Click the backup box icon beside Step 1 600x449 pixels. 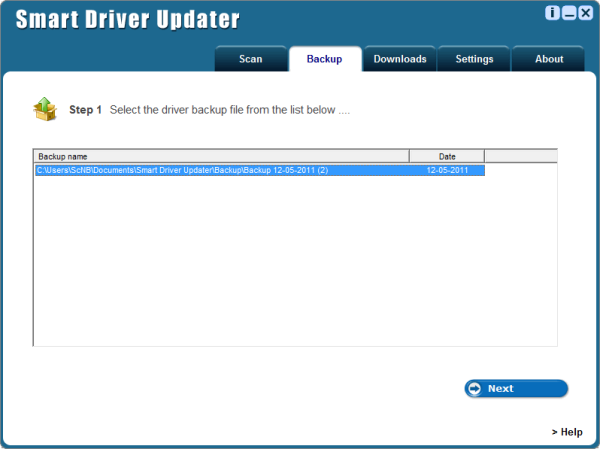point(45,109)
